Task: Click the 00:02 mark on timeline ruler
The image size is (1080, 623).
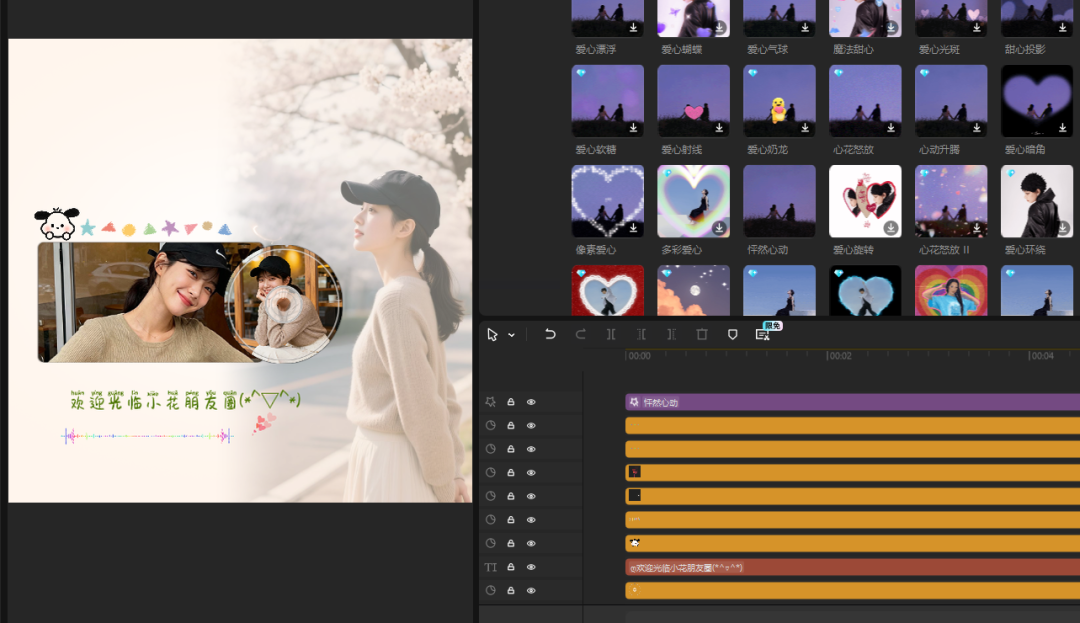Action: coord(840,356)
